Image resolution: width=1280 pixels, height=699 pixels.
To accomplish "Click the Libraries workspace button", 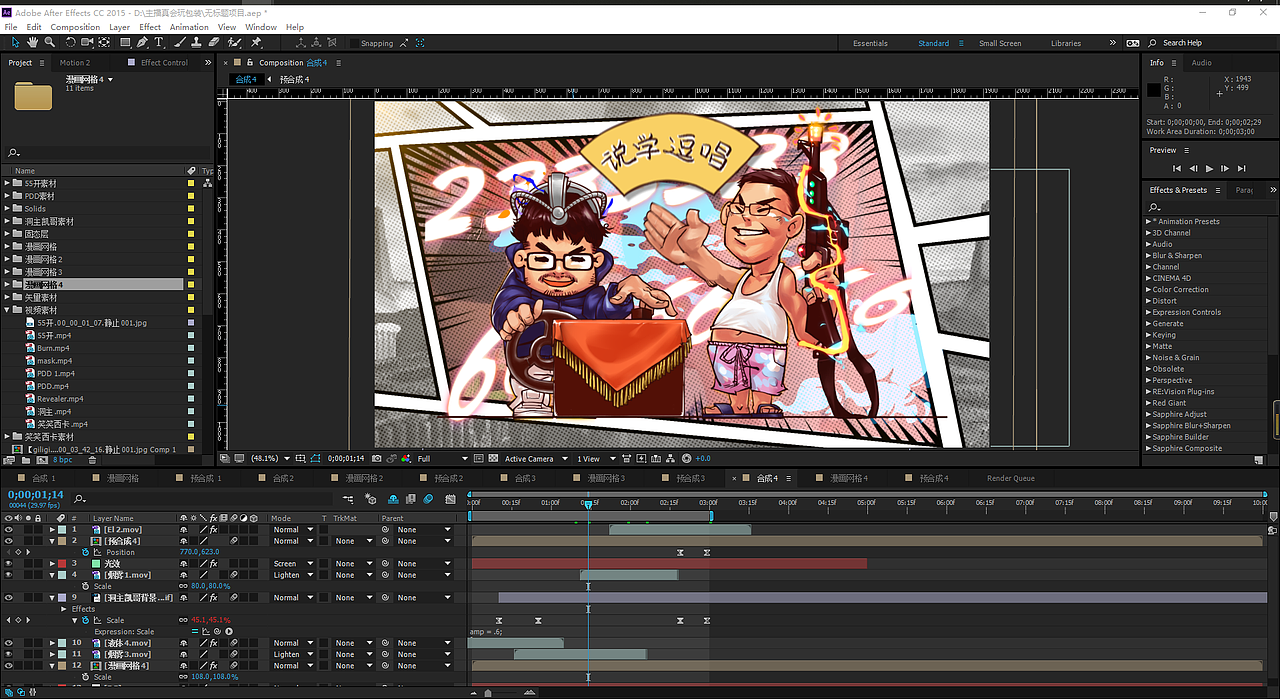I will [x=1066, y=43].
